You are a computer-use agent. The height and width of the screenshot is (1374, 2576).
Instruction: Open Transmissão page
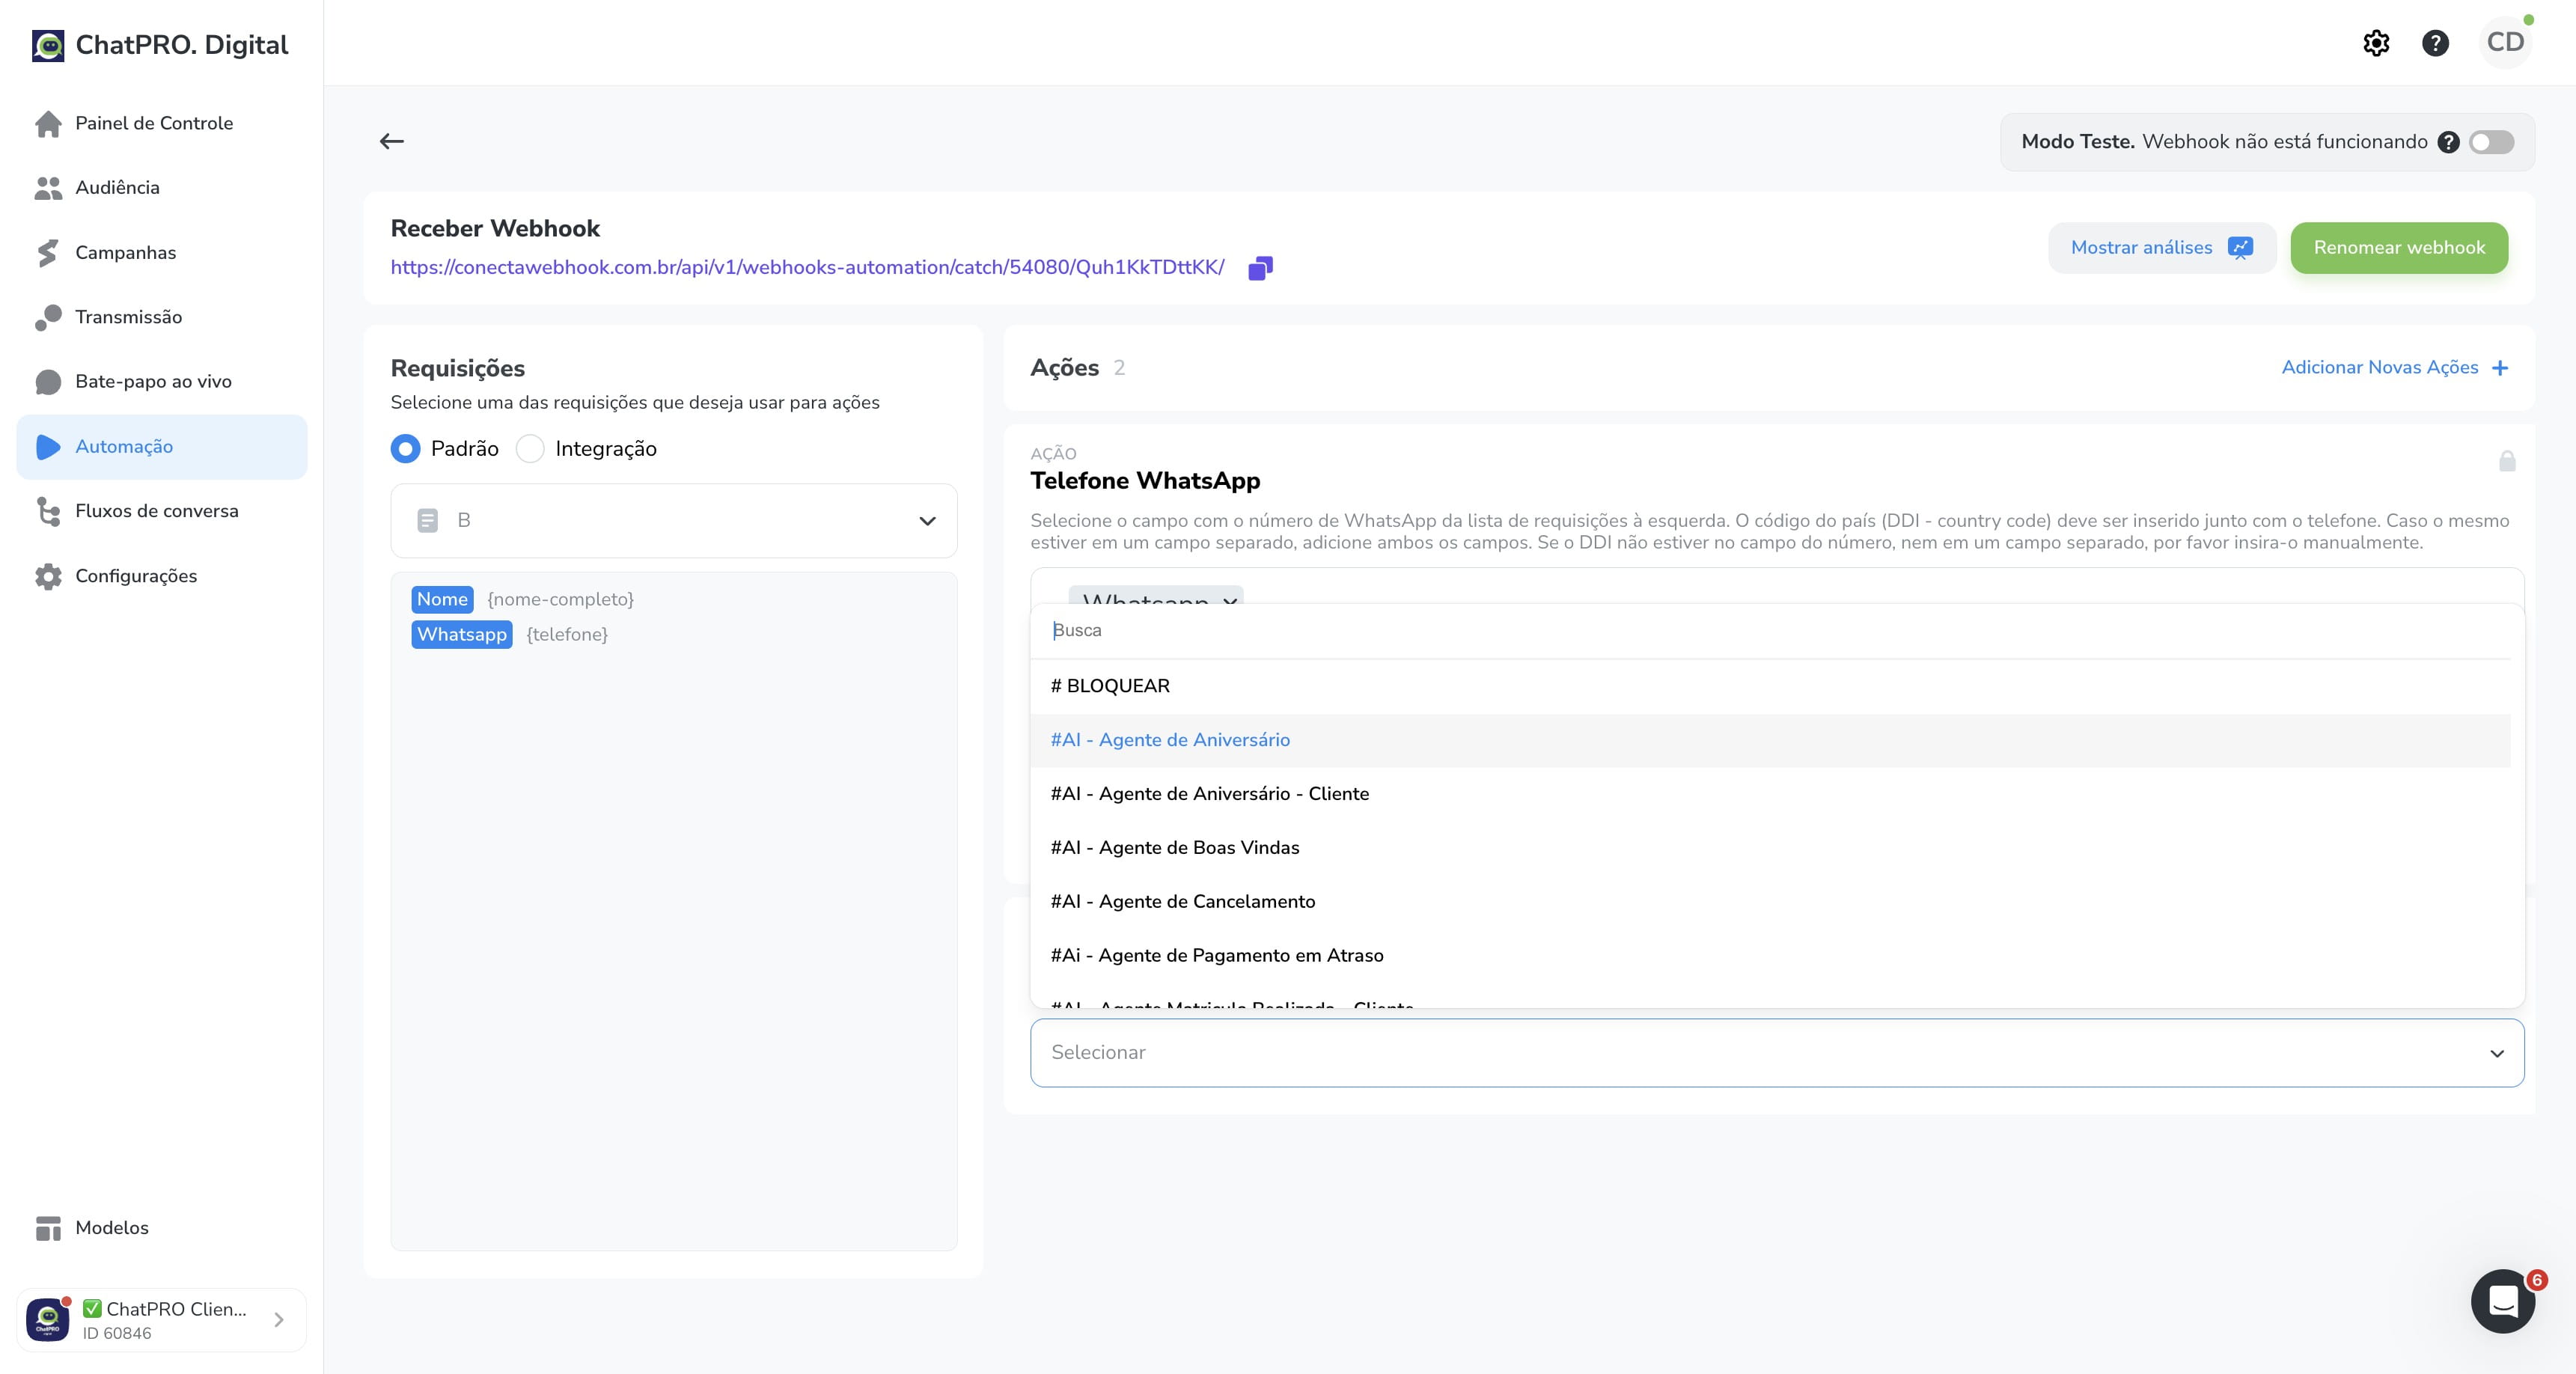pos(162,317)
